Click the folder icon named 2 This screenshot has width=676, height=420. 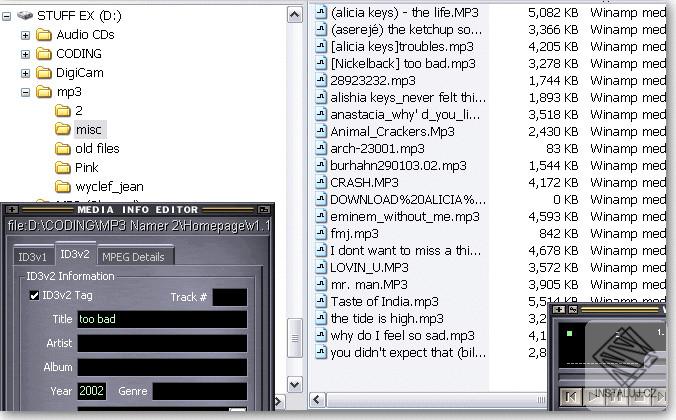pyautogui.click(x=63, y=111)
